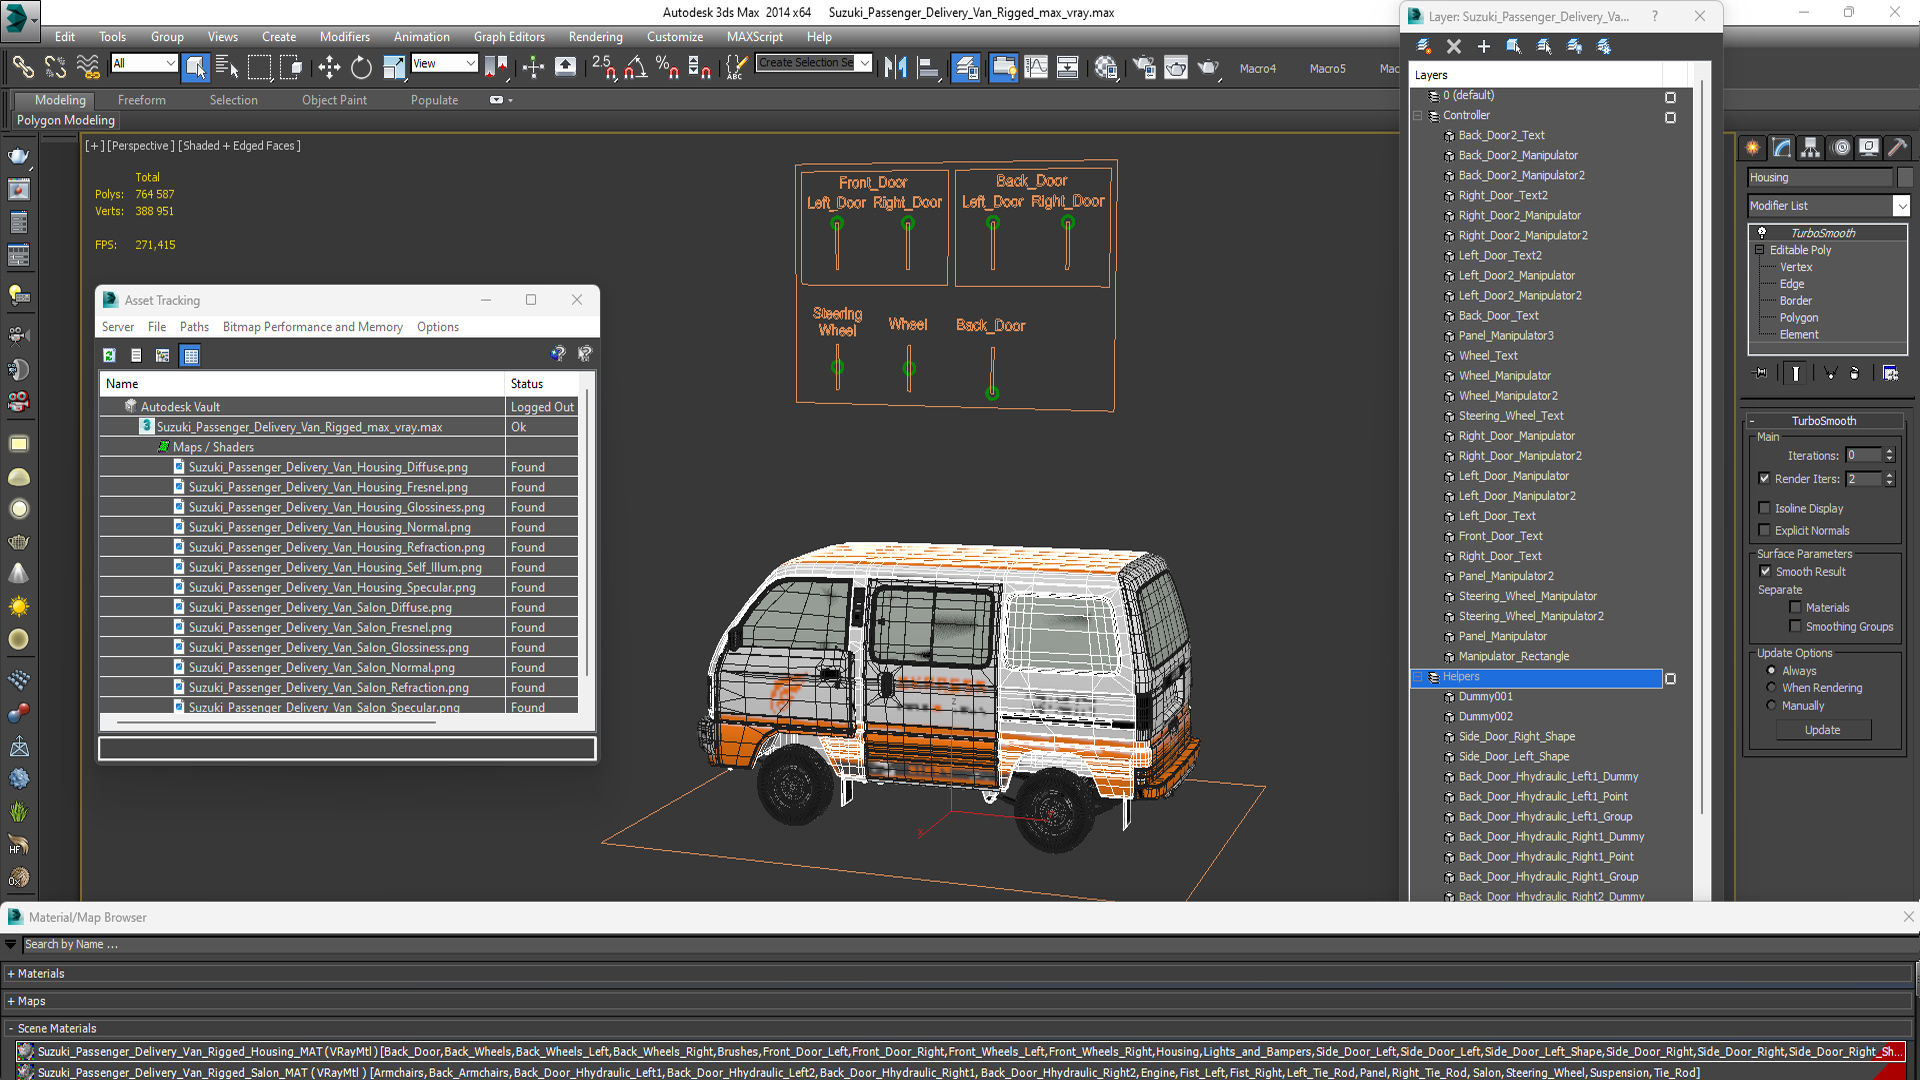Viewport: 1920px width, 1080px height.
Task: Click Pin Stack icon below modifier stack
Action: 1761,373
